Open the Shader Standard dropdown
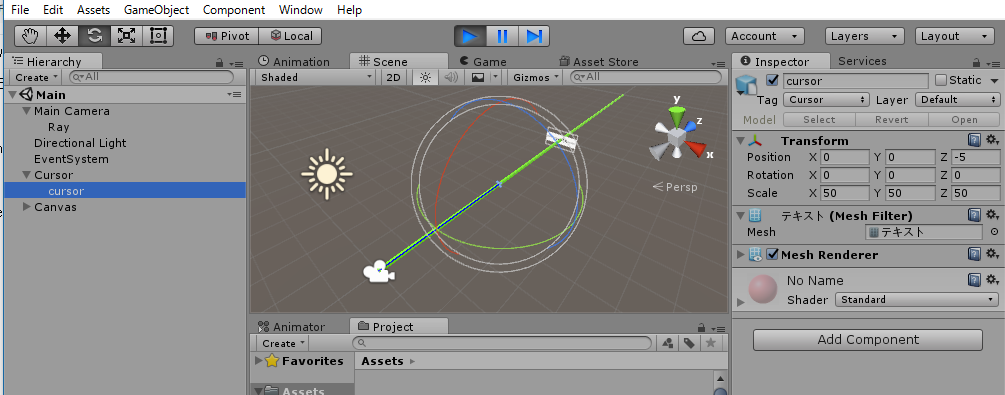 click(x=917, y=299)
